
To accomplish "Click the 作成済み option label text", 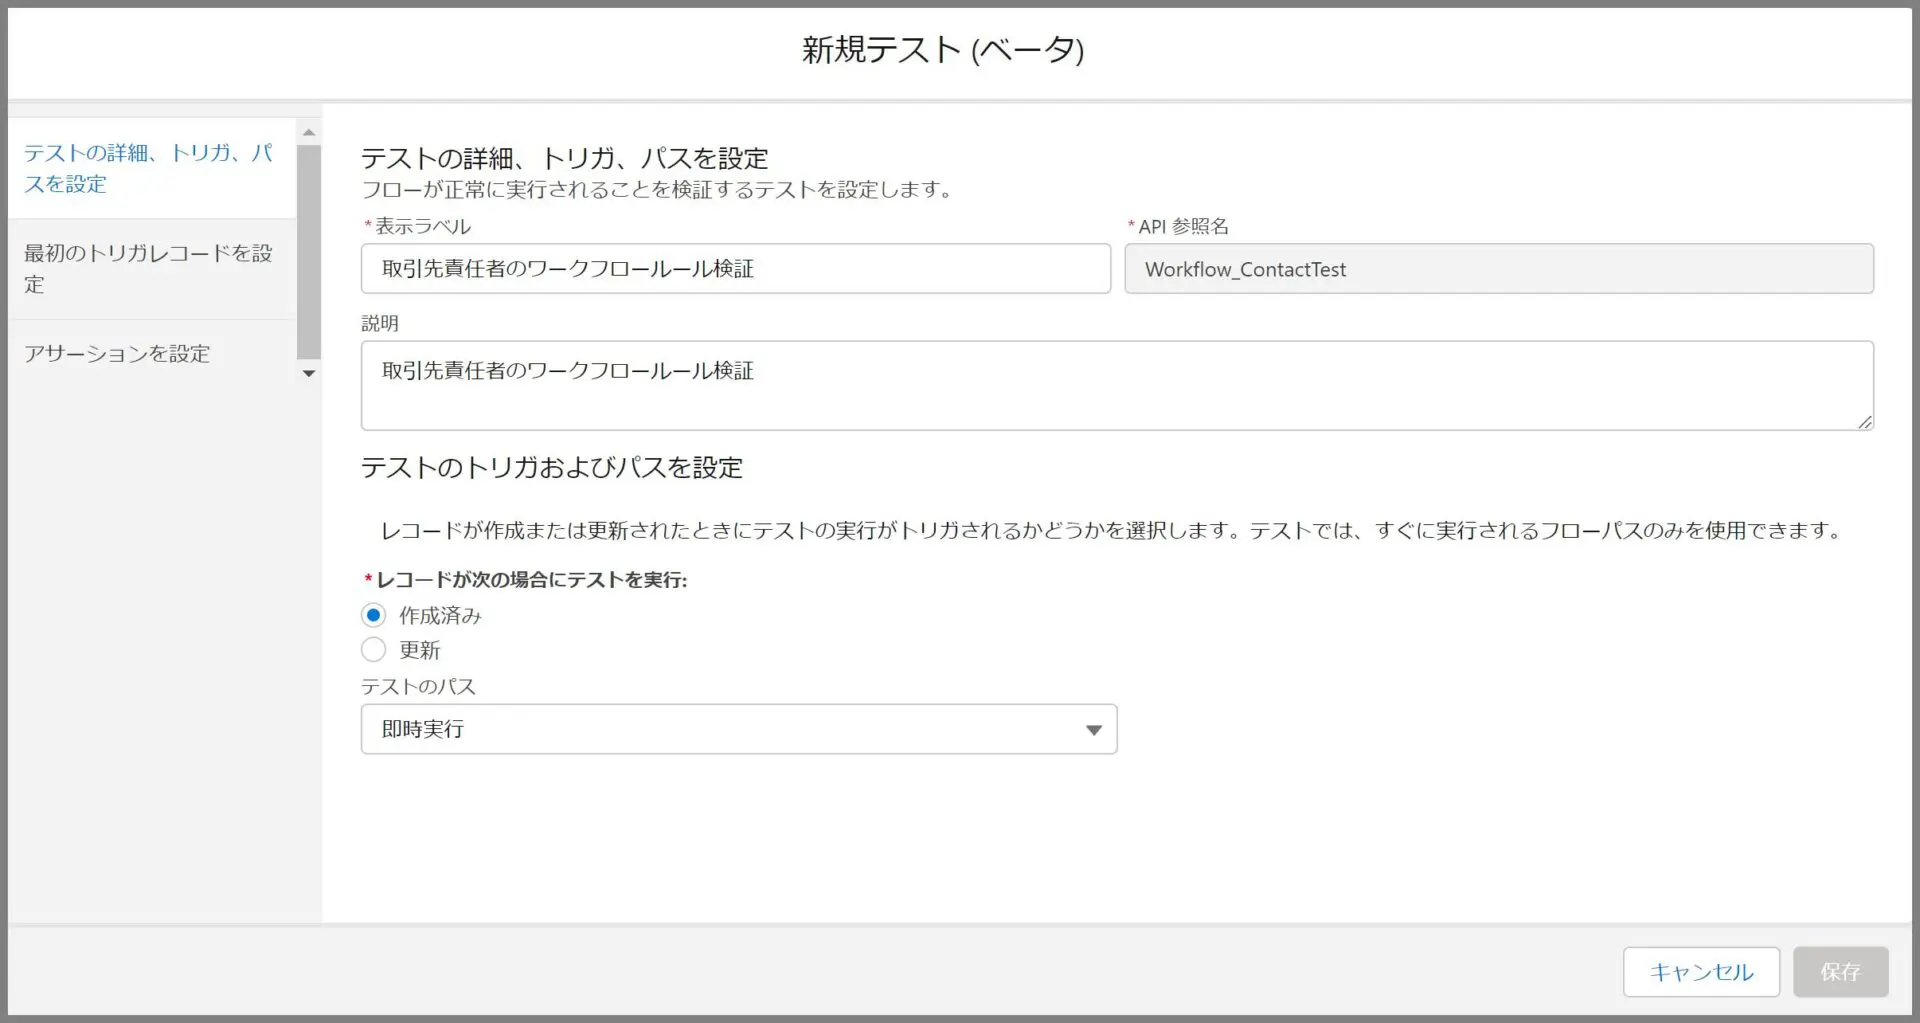I will point(440,615).
